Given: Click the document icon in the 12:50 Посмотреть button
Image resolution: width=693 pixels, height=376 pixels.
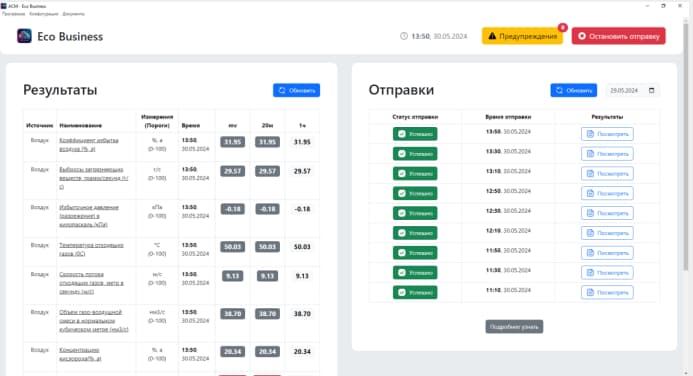Looking at the screenshot, I should (590, 193).
